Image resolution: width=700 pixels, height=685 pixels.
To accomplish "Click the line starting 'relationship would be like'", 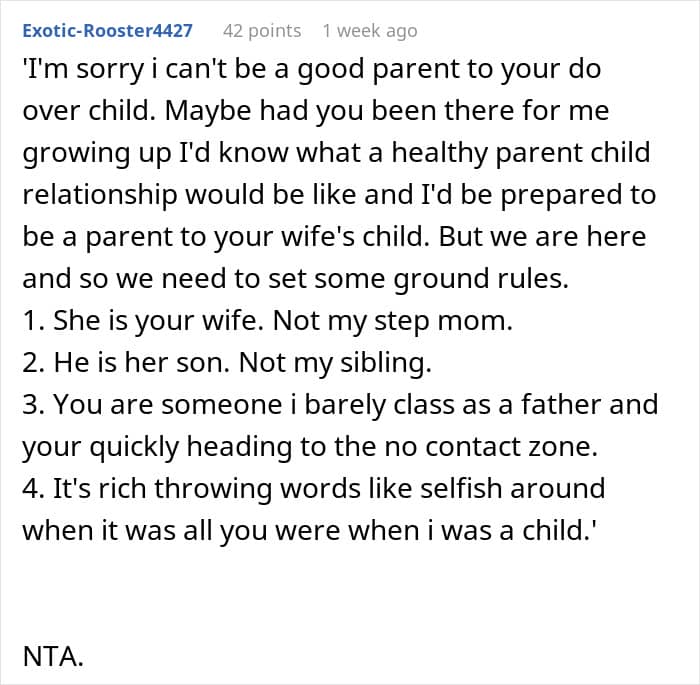I will [x=338, y=195].
